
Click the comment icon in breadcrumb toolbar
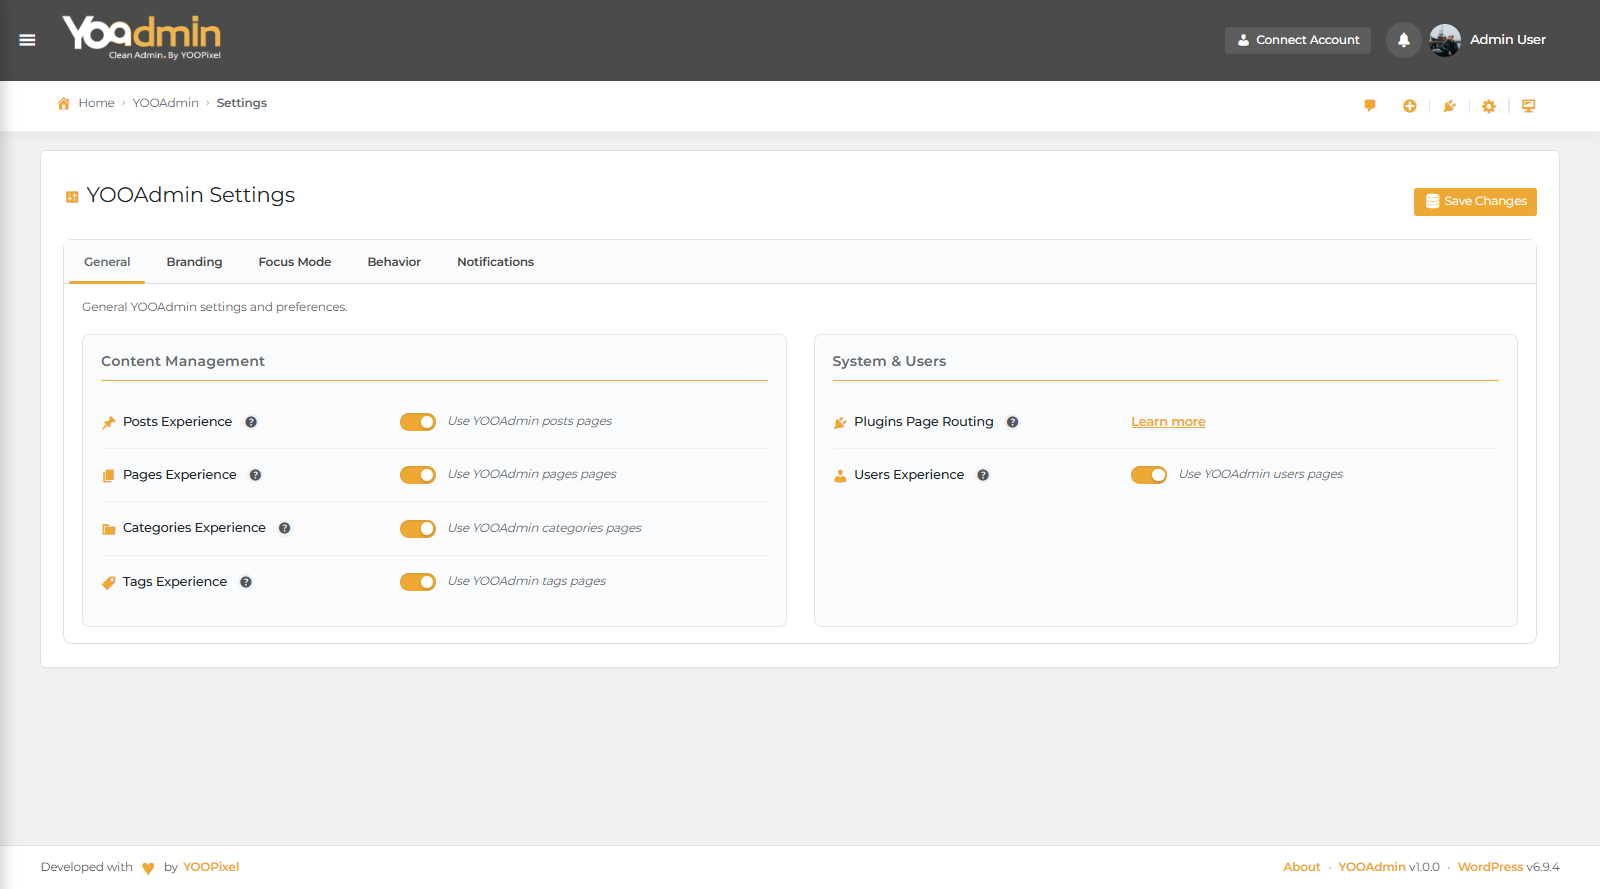1370,105
